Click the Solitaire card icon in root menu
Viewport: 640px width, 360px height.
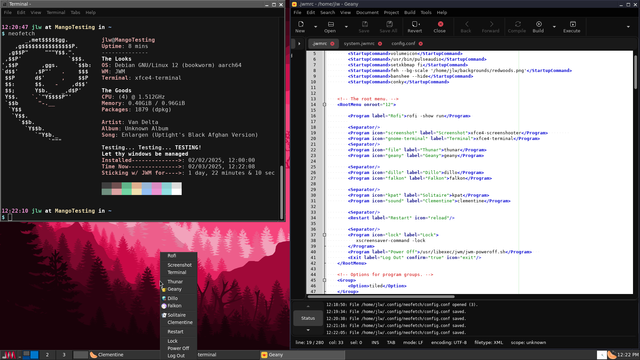pos(164,315)
